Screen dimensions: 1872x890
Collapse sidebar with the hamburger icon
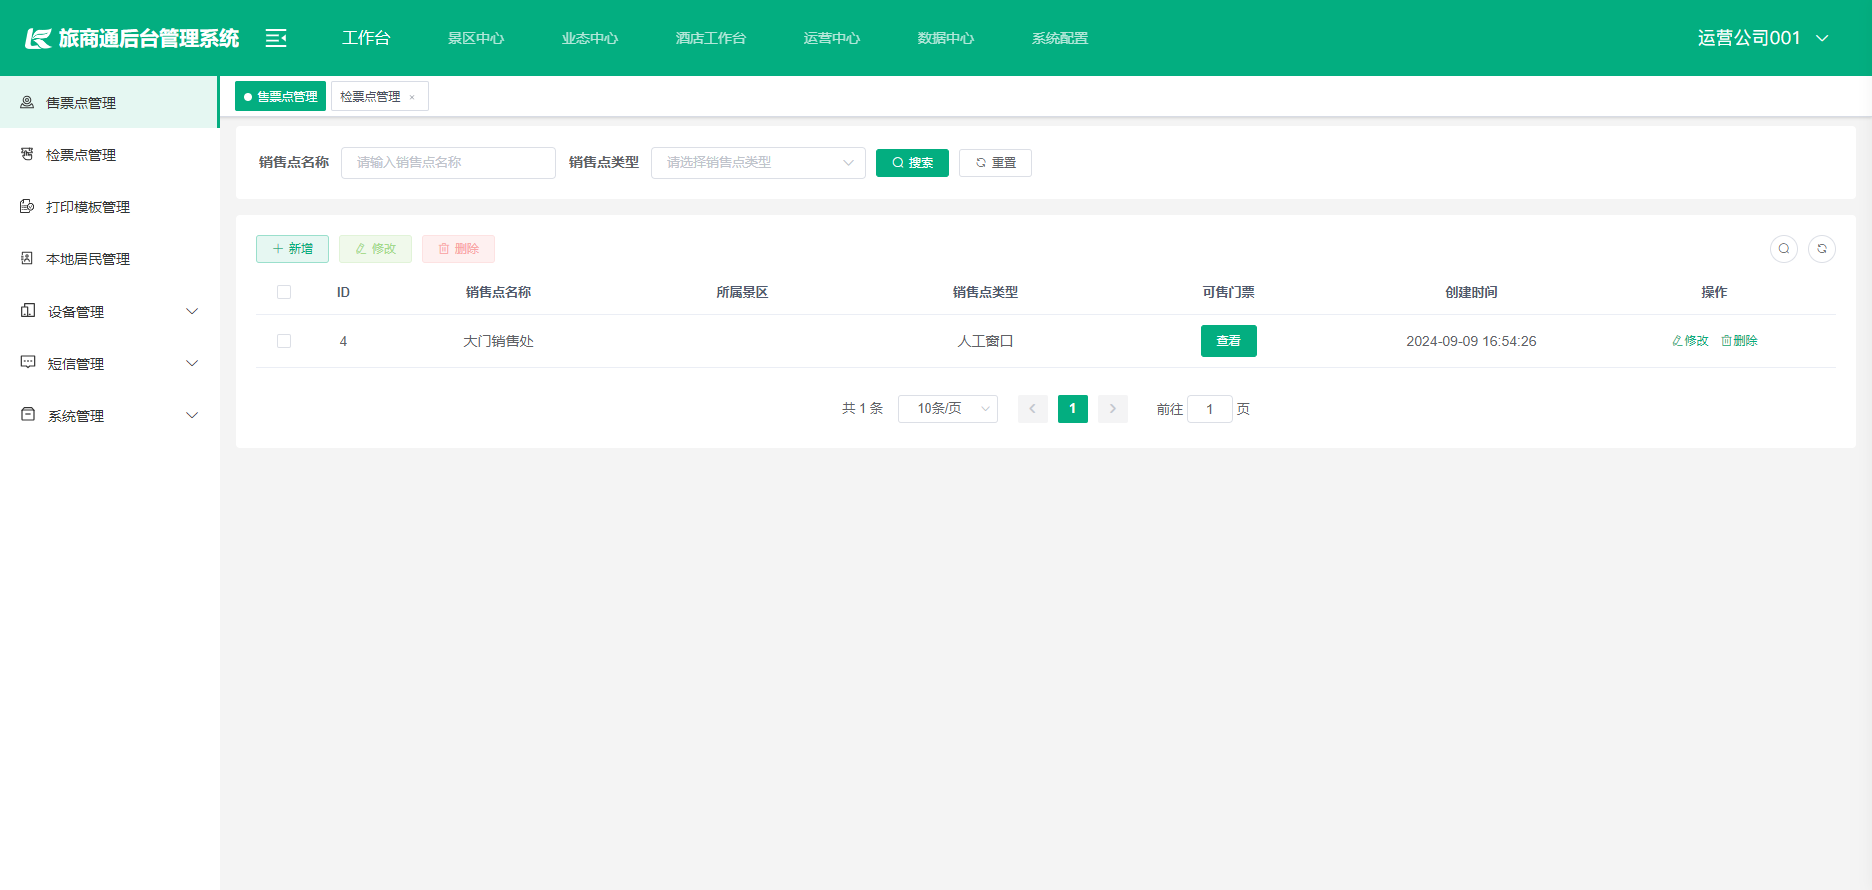[276, 38]
